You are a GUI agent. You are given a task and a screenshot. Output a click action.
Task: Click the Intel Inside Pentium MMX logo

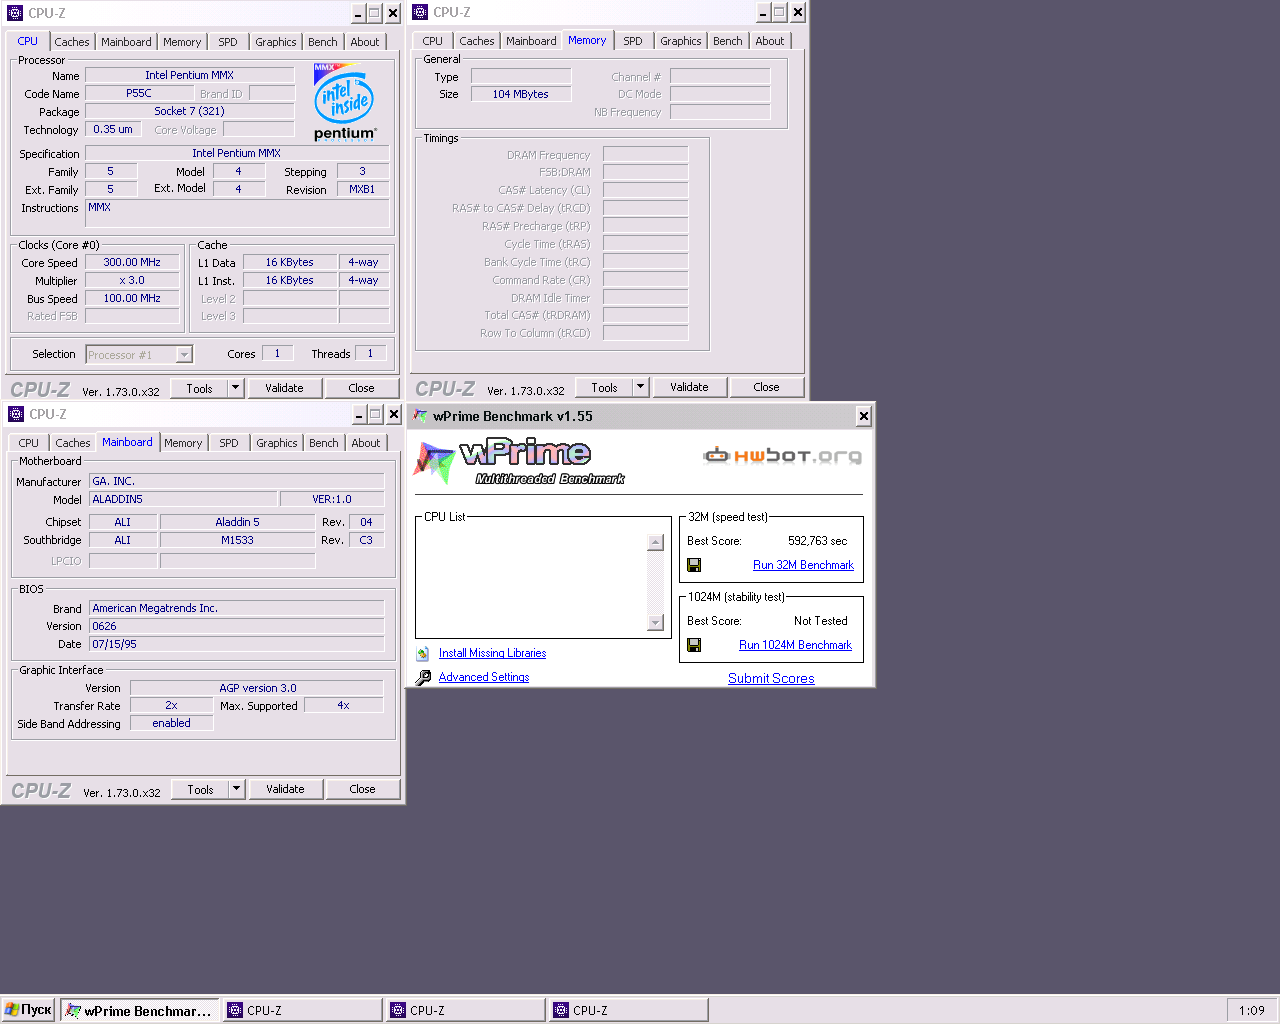tap(345, 102)
